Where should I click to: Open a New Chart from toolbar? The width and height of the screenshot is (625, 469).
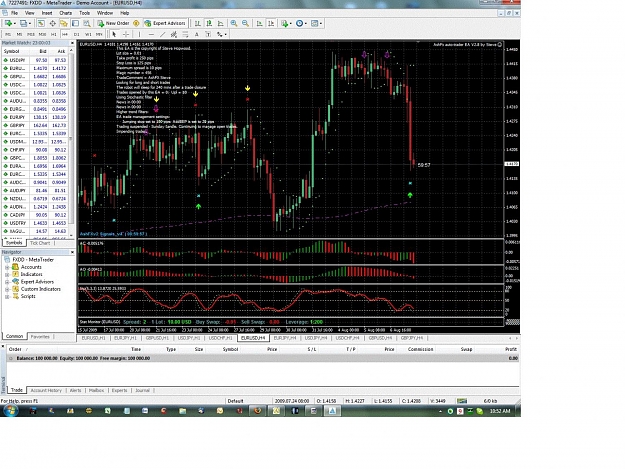[8, 24]
